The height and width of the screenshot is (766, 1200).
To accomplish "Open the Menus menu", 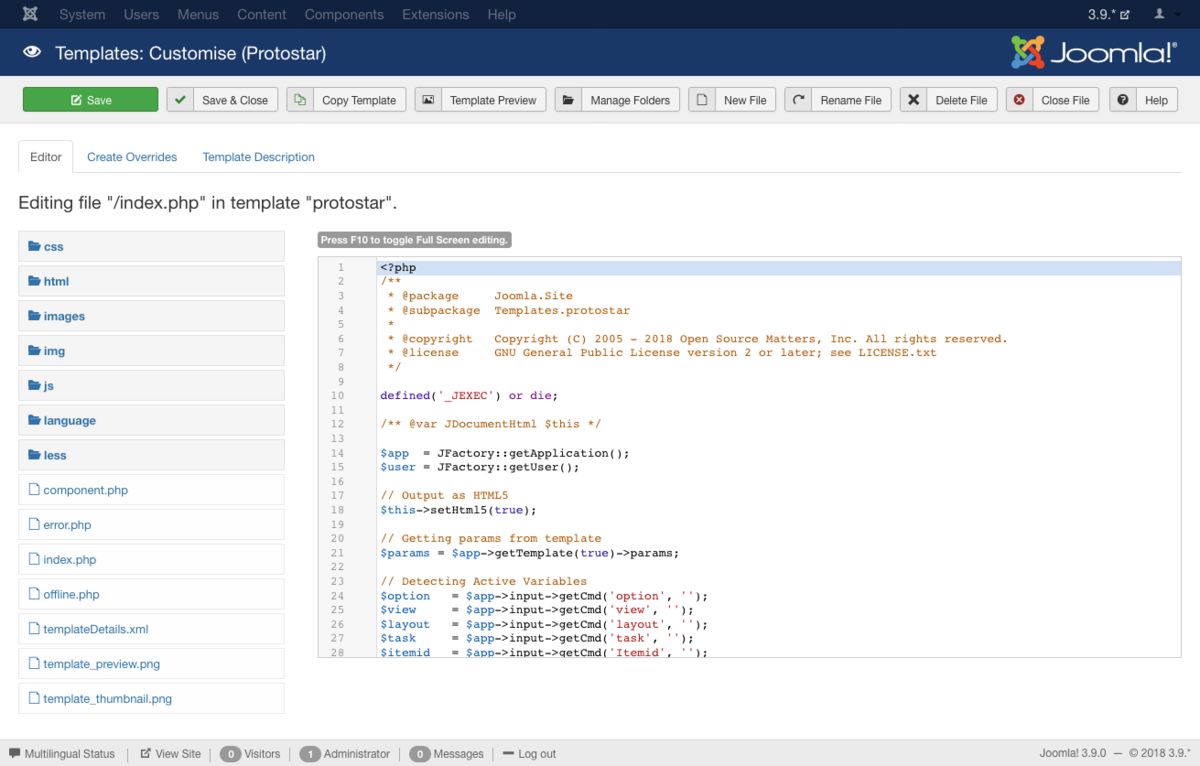I will point(198,14).
